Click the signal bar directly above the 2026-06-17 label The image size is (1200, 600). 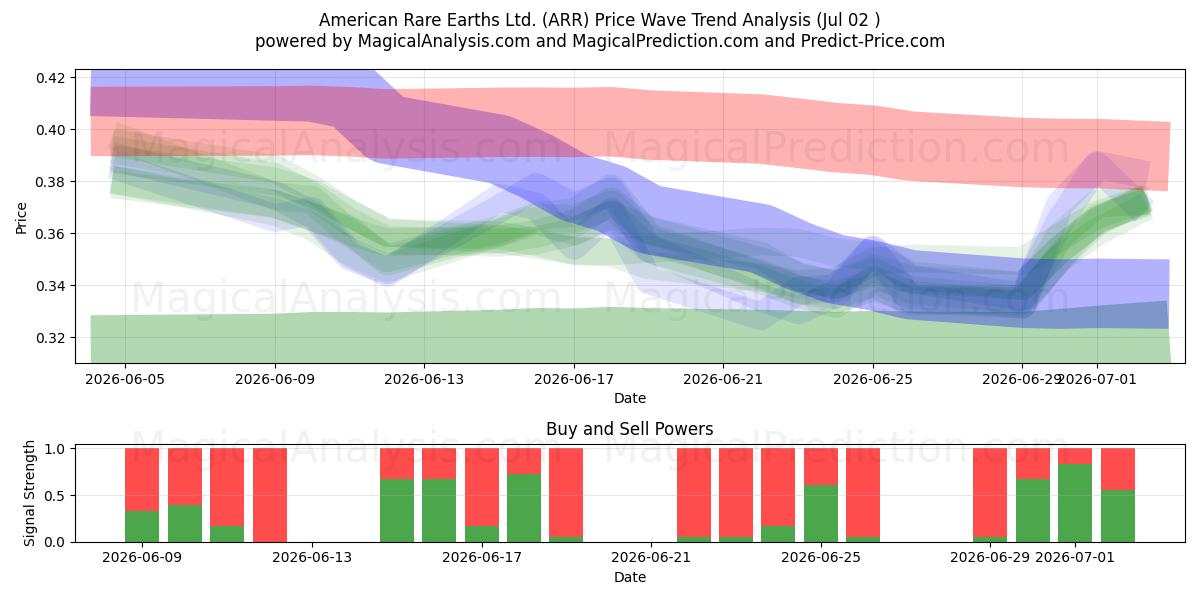click(481, 495)
